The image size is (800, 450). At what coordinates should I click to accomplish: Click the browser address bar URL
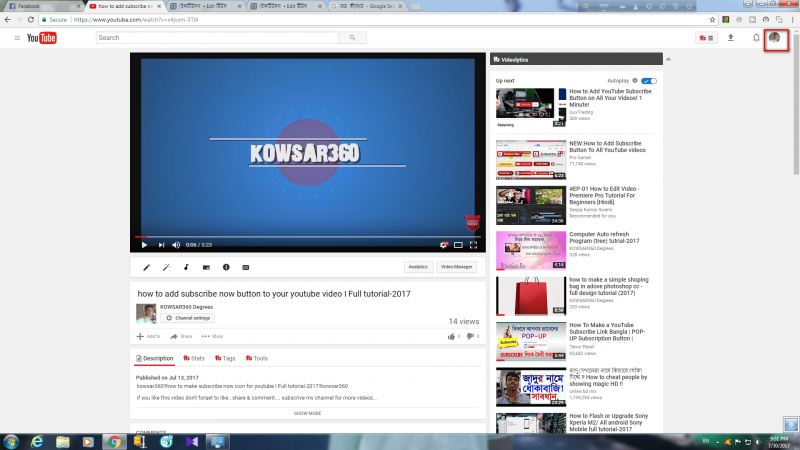pyautogui.click(x=136, y=20)
